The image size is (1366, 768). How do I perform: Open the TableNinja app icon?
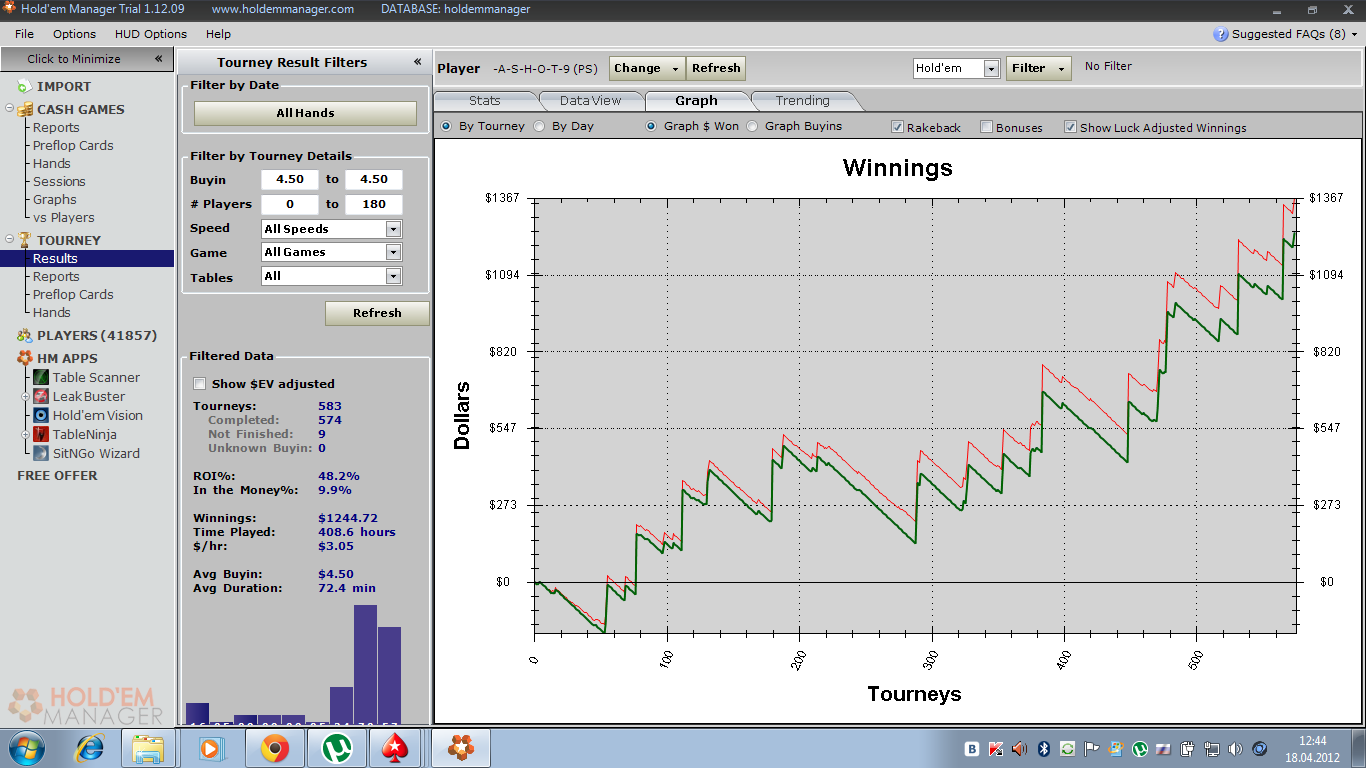click(x=41, y=434)
